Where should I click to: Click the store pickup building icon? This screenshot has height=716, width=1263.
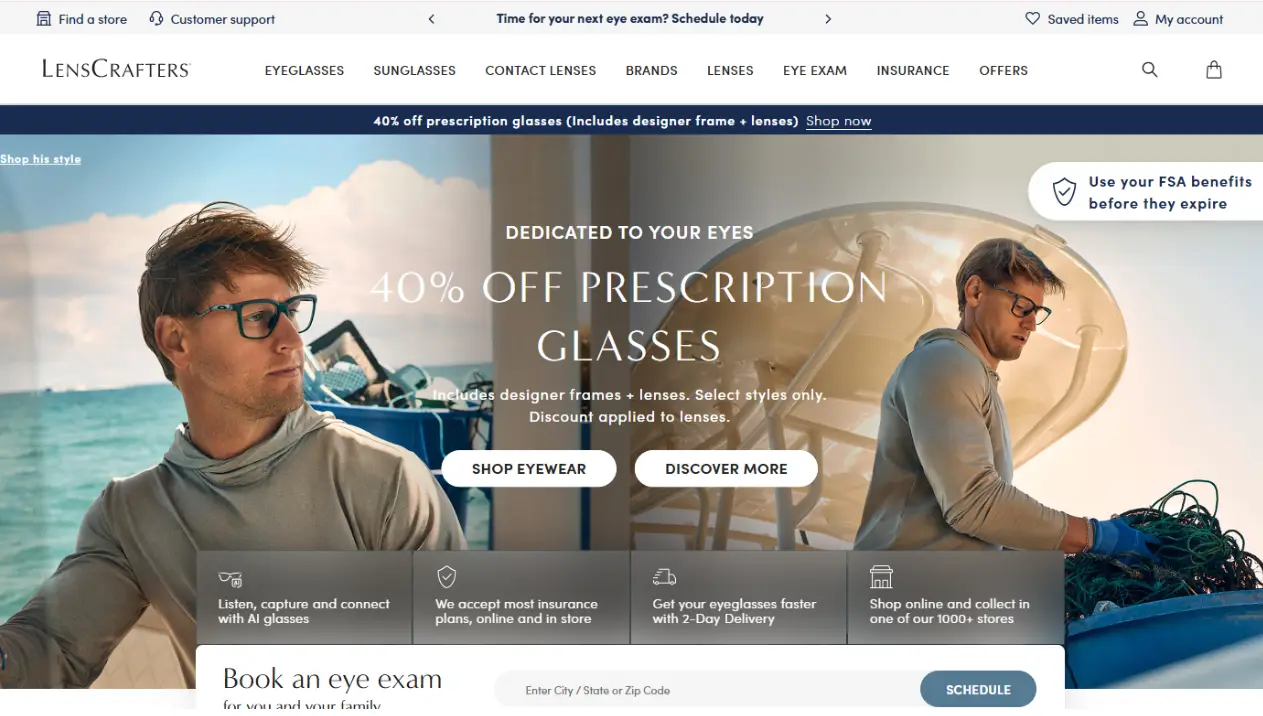881,577
